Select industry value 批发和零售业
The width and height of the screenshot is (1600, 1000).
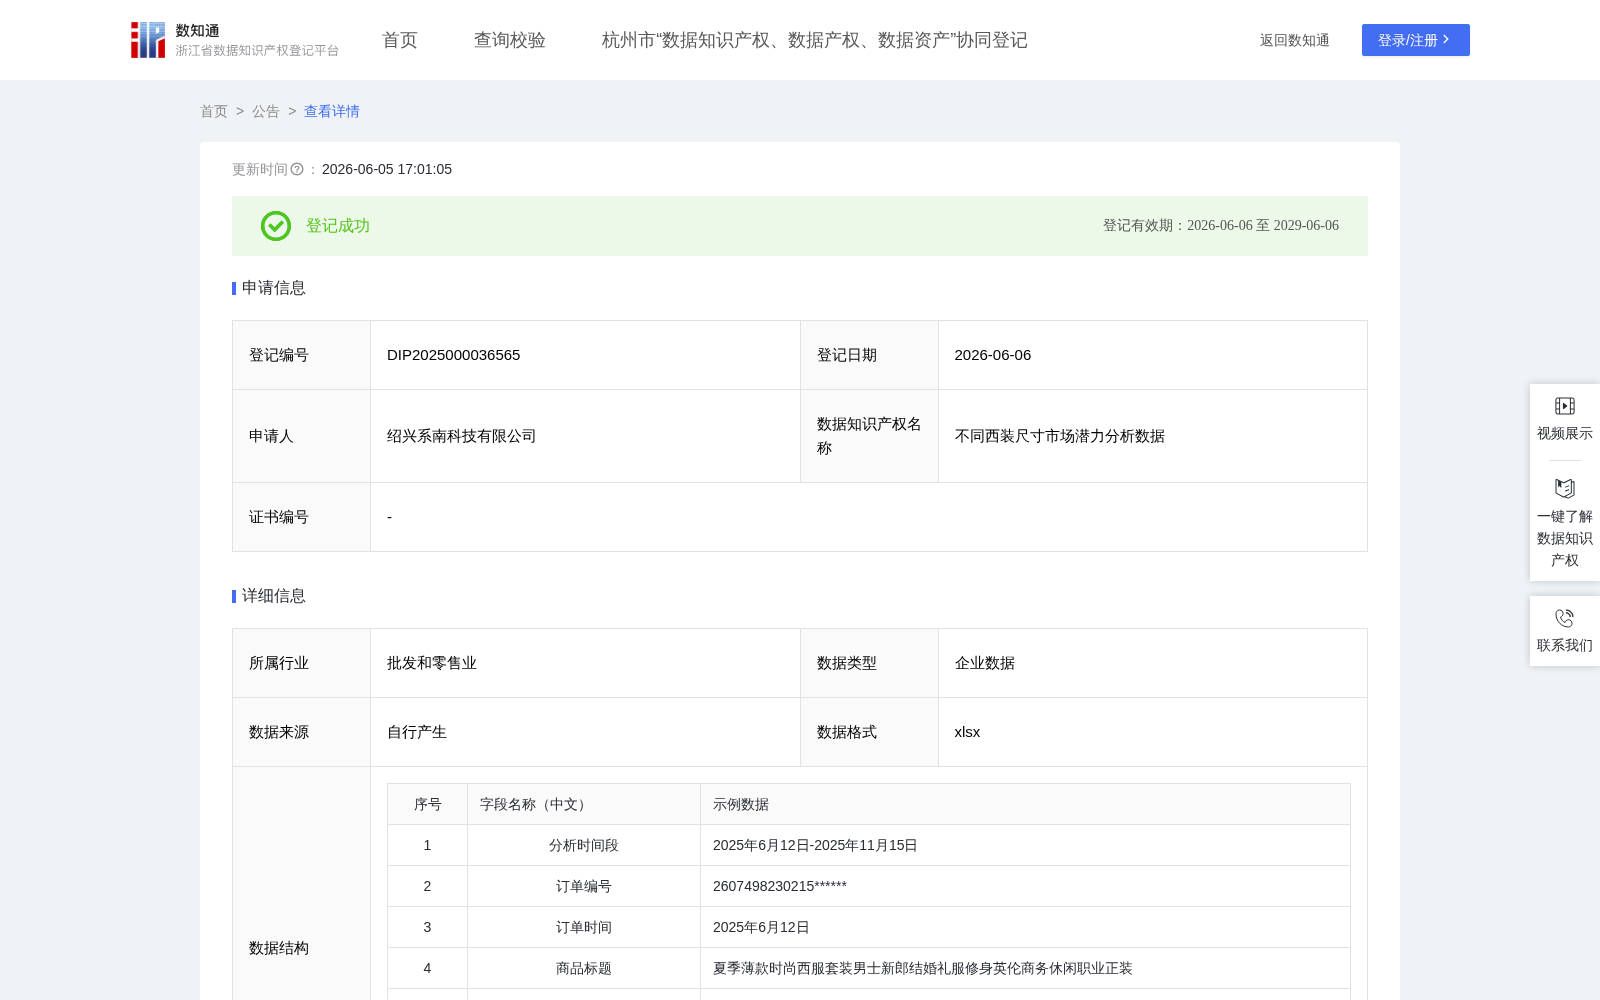[432, 663]
